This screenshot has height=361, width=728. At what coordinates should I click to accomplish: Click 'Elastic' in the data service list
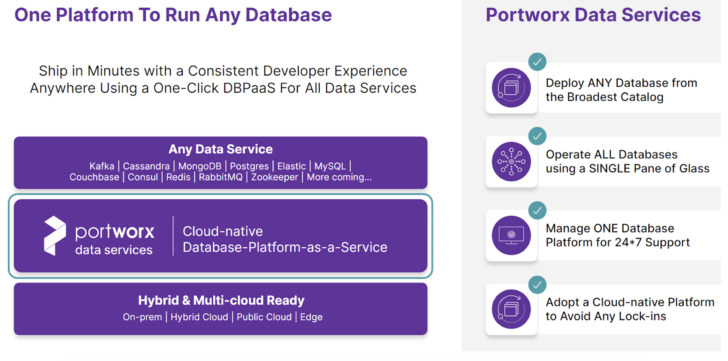coord(292,166)
